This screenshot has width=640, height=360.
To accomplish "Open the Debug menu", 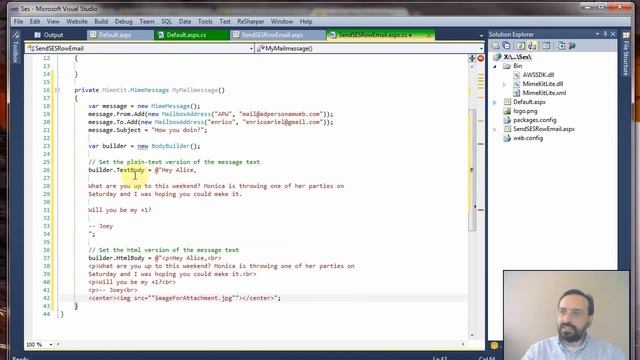I will (123, 22).
